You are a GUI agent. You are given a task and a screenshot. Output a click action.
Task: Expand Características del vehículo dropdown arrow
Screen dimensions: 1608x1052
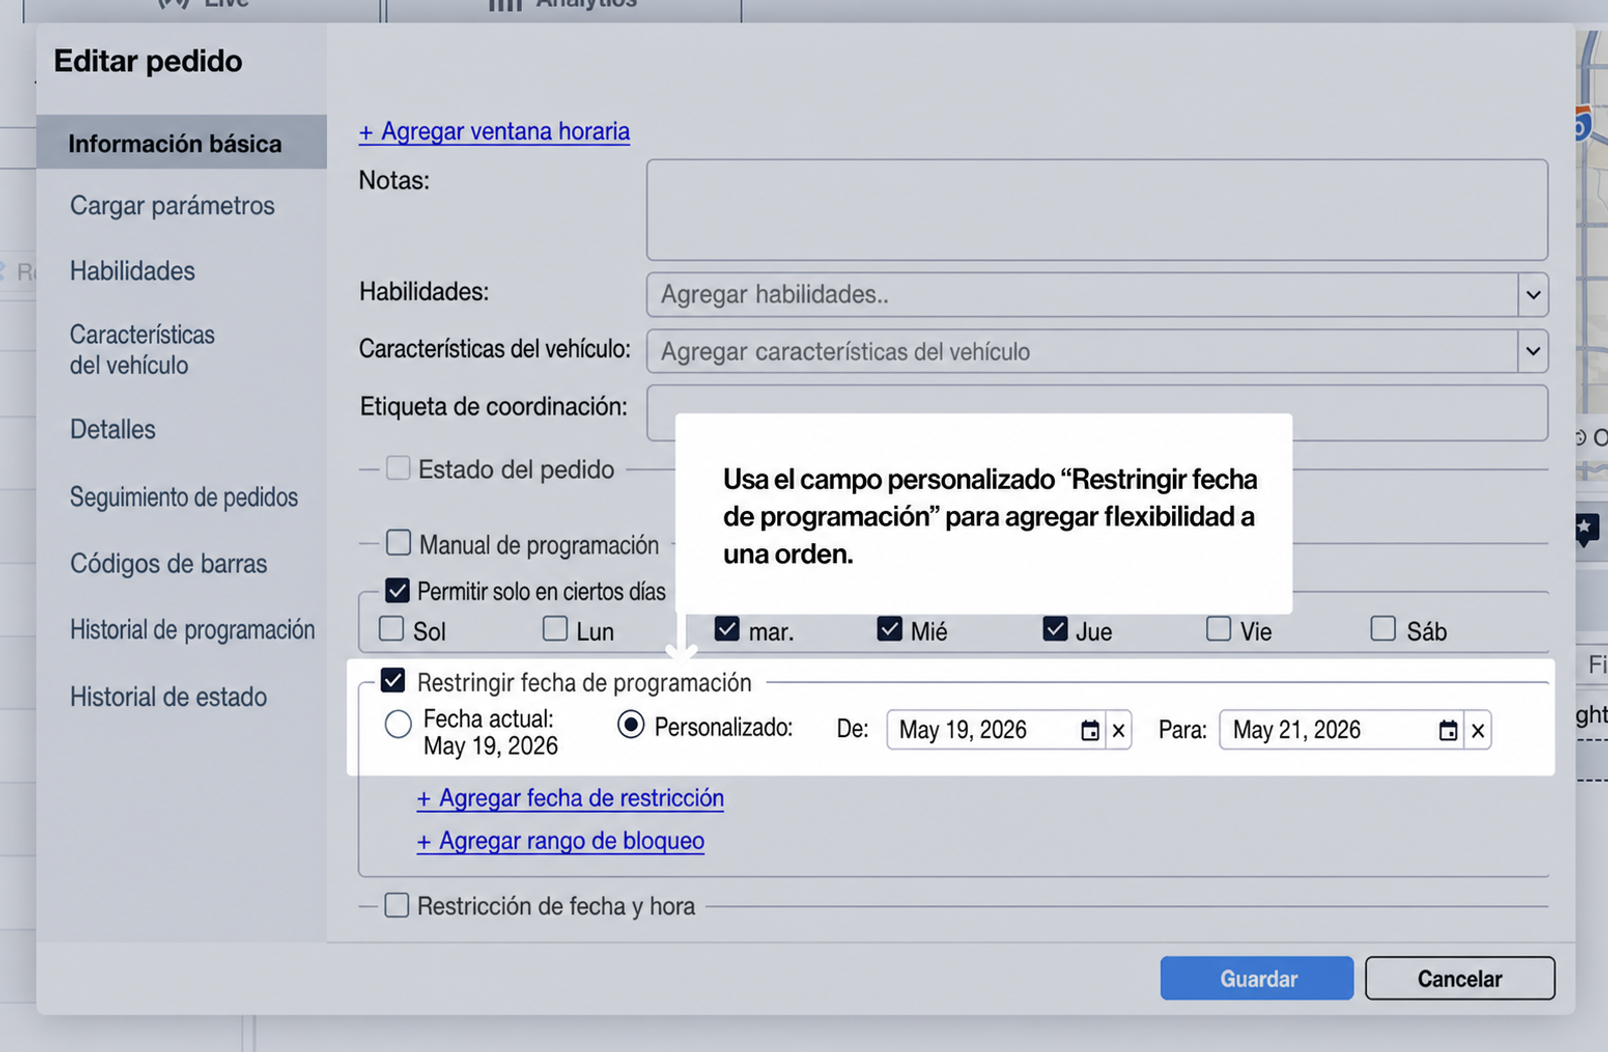tap(1532, 351)
